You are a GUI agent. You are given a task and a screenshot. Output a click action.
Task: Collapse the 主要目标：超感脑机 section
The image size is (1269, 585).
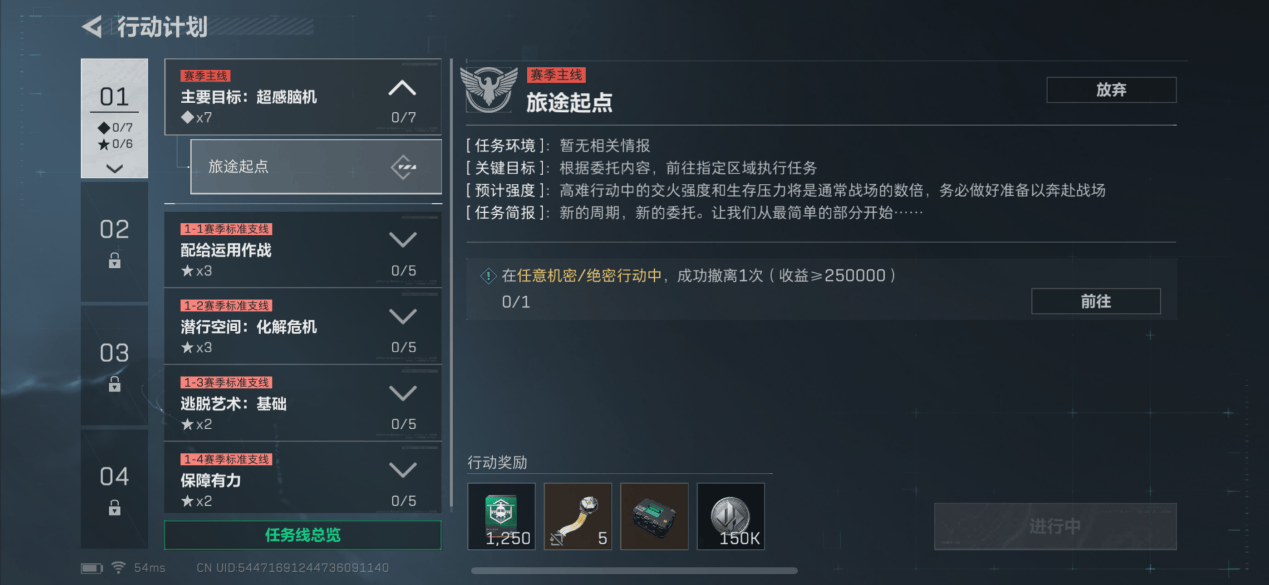(402, 89)
